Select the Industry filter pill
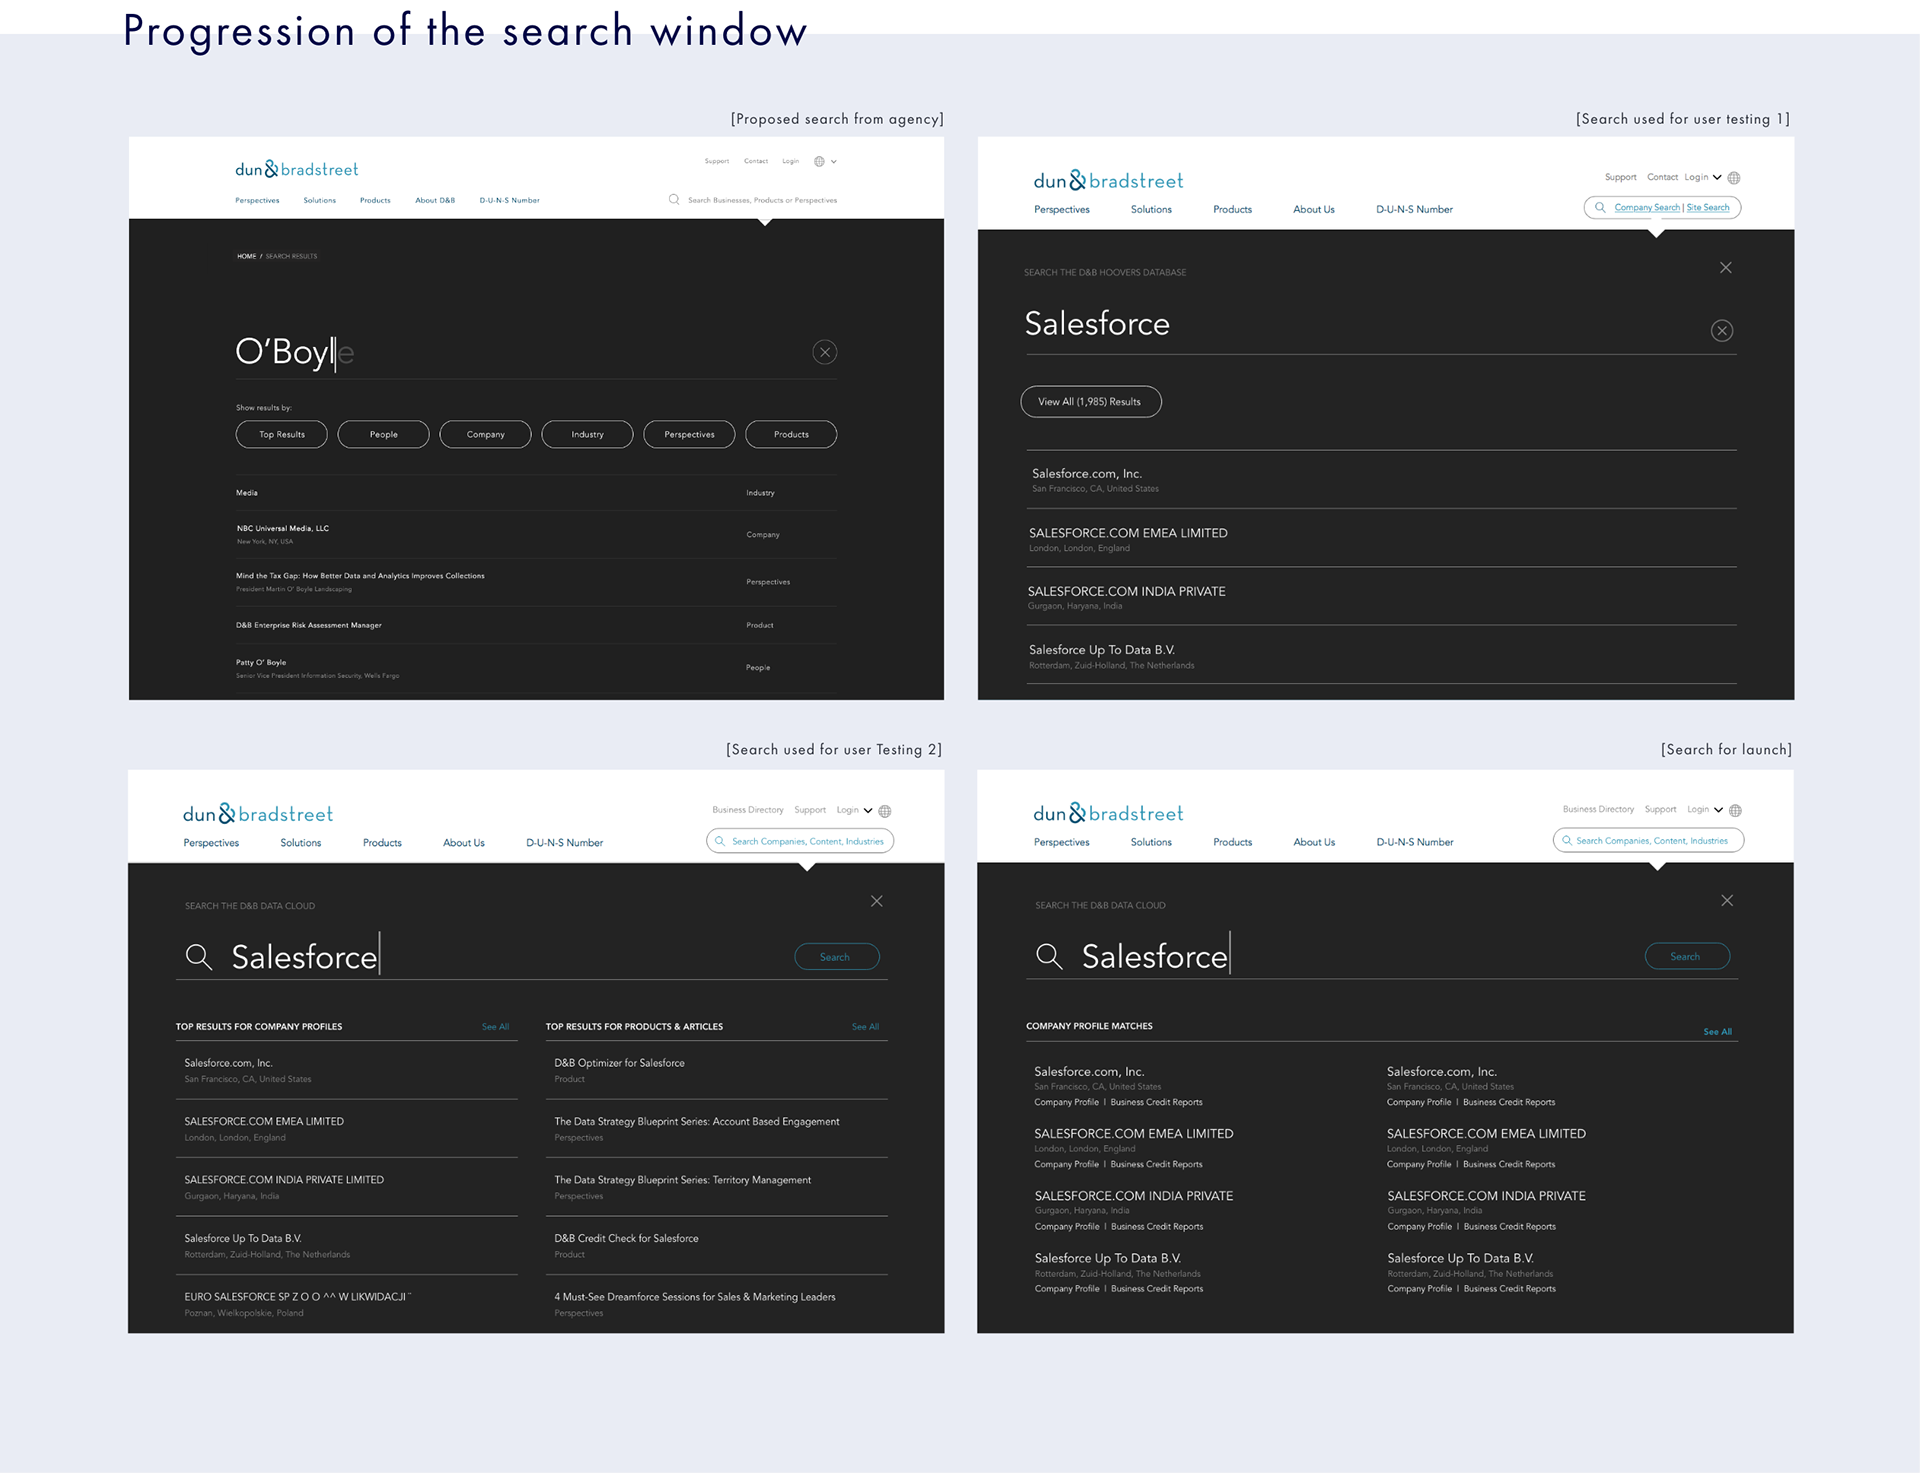The image size is (1920, 1473). tap(588, 434)
